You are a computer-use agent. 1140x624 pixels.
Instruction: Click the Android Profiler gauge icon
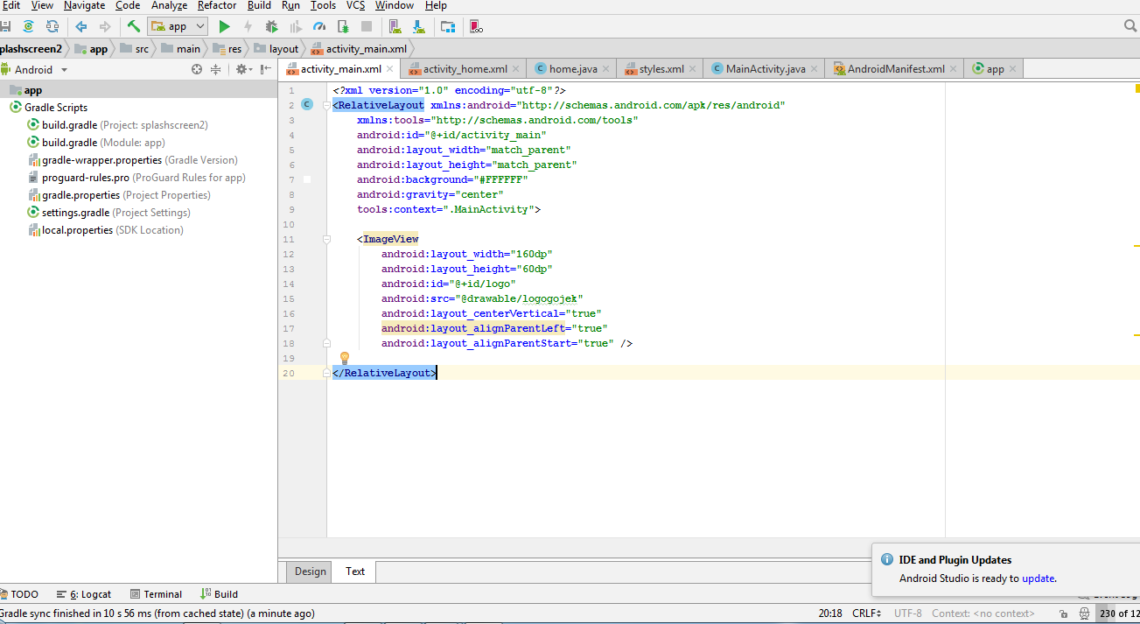point(319,26)
